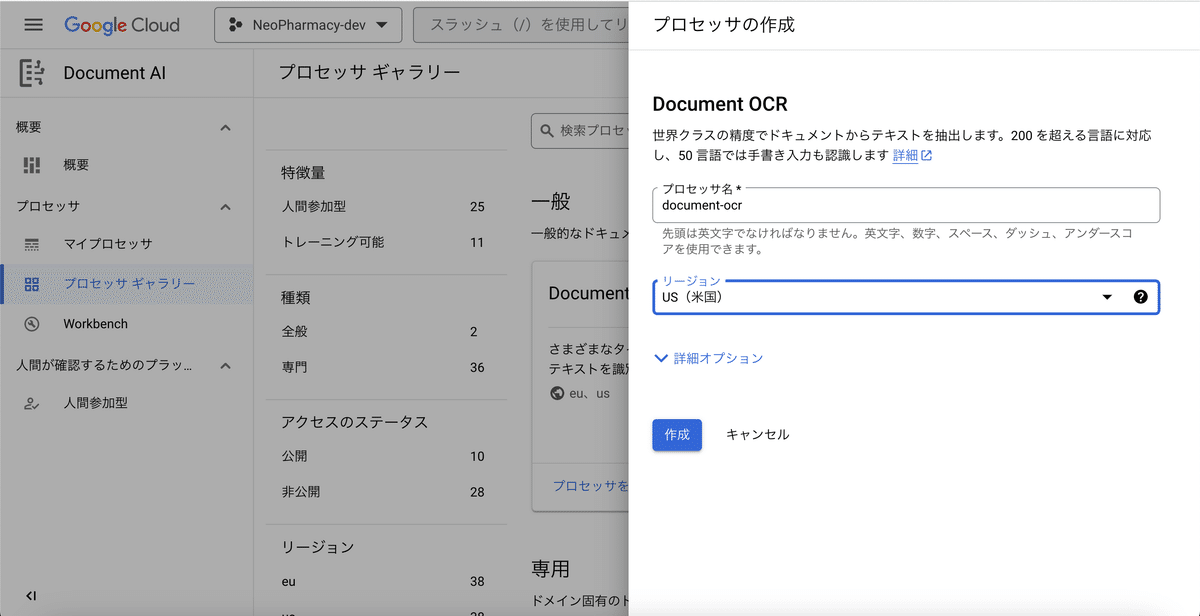This screenshot has width=1200, height=616.
Task: Select プロセッサ ギャラリー in sidebar
Action: click(126, 284)
